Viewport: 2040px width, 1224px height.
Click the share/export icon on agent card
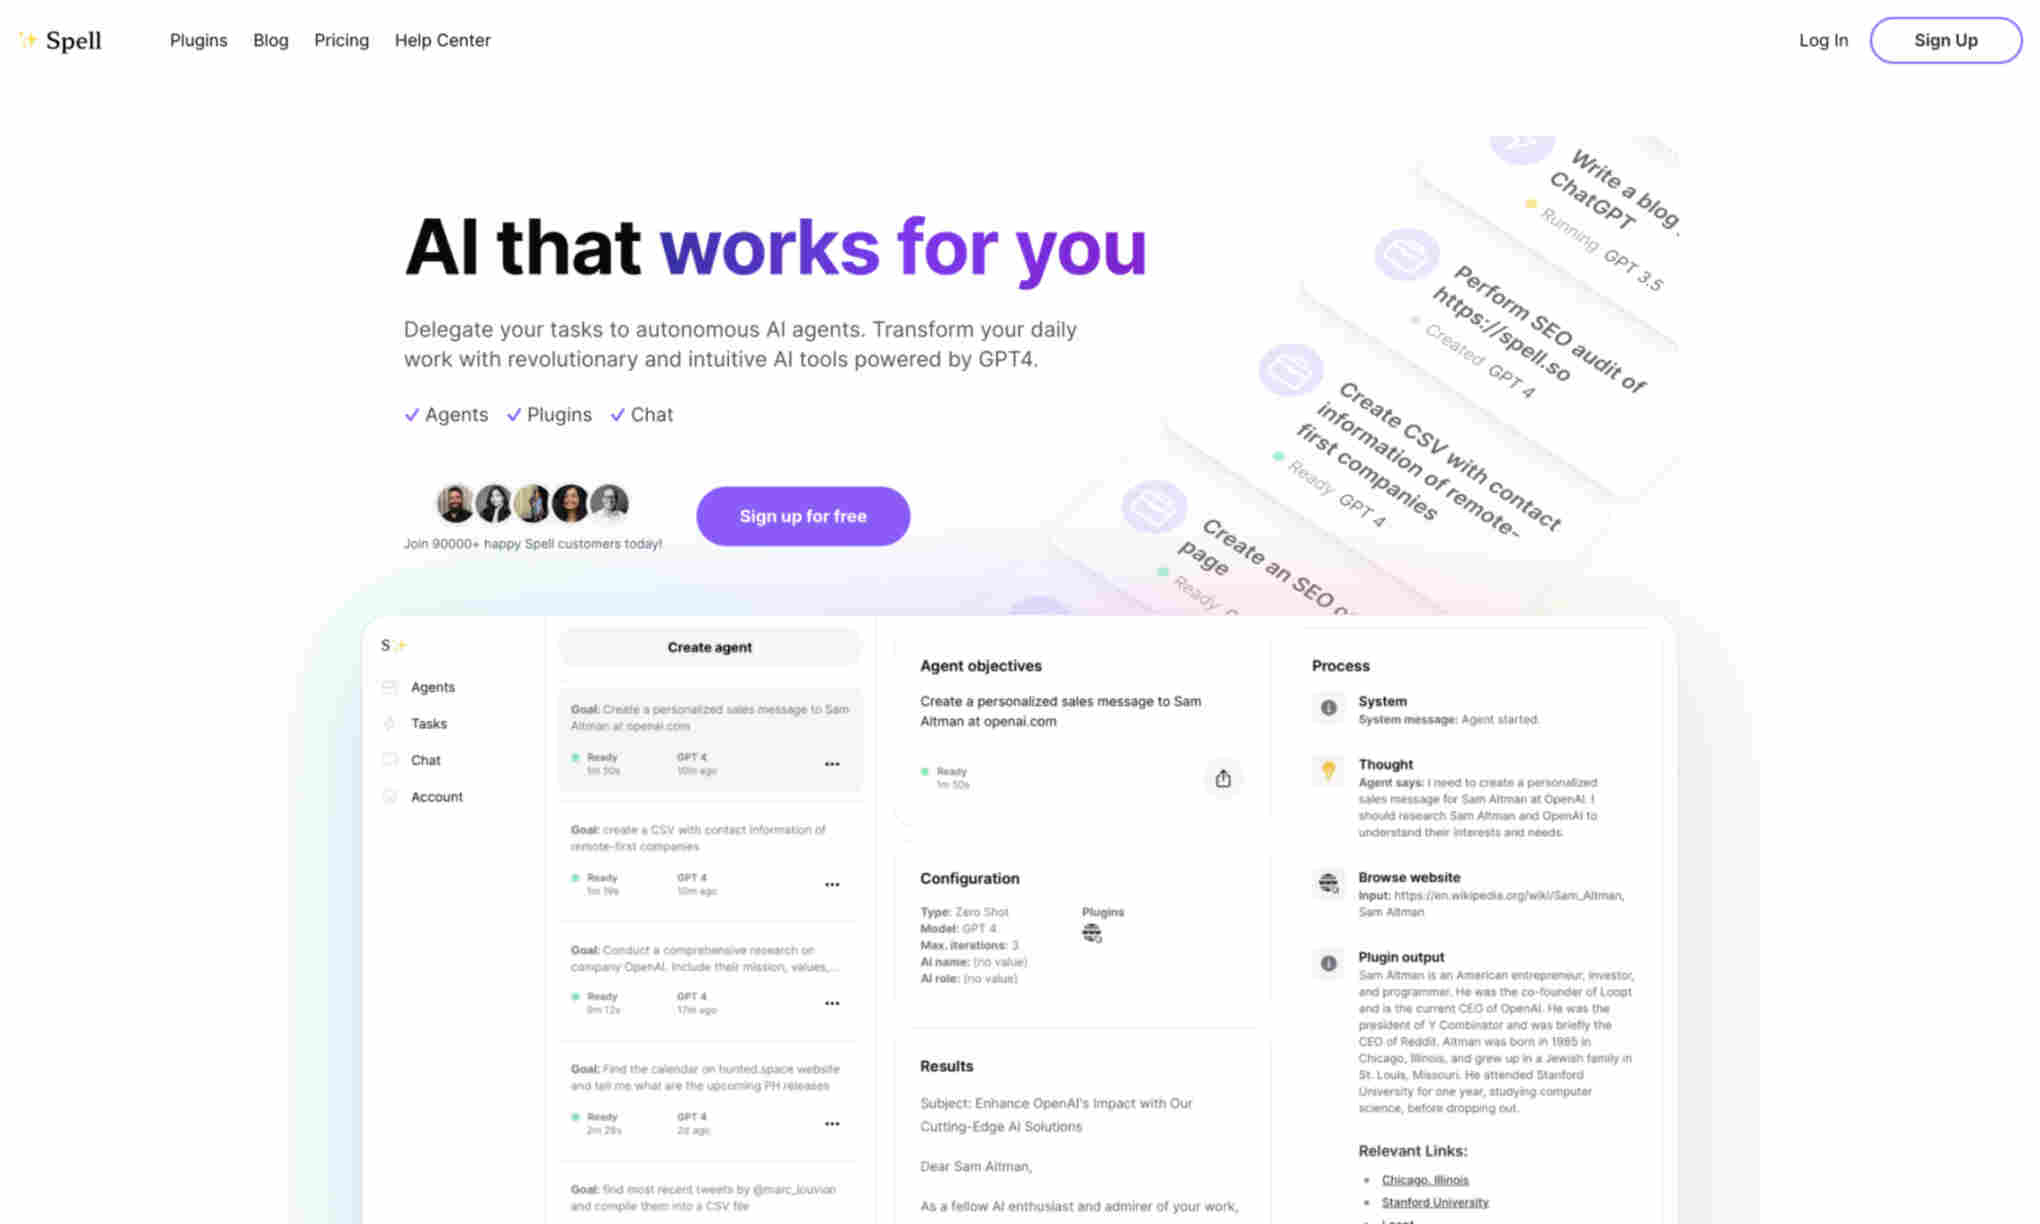(x=1223, y=777)
